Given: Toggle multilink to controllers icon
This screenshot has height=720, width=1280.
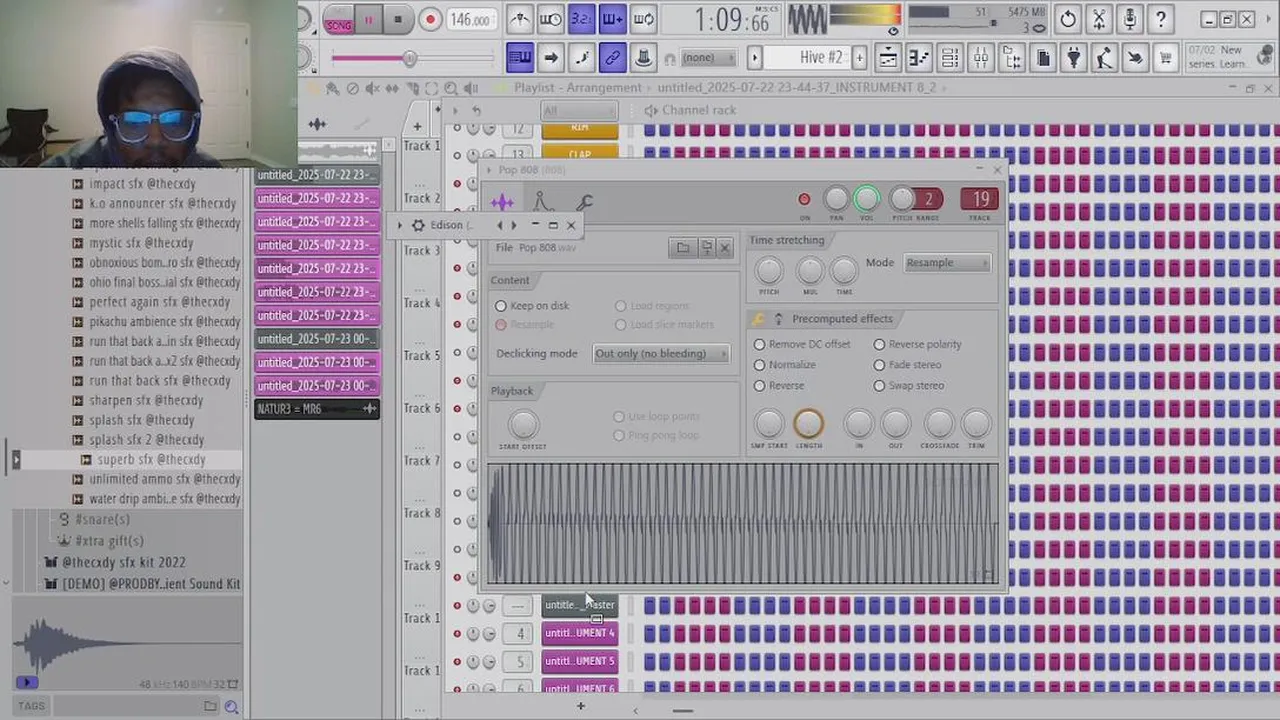Looking at the screenshot, I should pyautogui.click(x=612, y=58).
